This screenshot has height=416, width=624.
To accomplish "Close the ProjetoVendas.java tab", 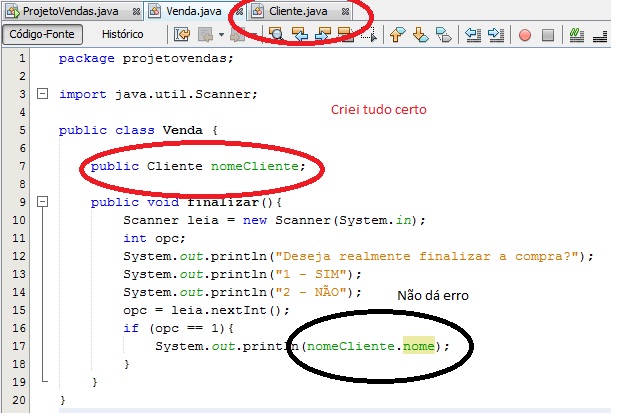I will [136, 12].
